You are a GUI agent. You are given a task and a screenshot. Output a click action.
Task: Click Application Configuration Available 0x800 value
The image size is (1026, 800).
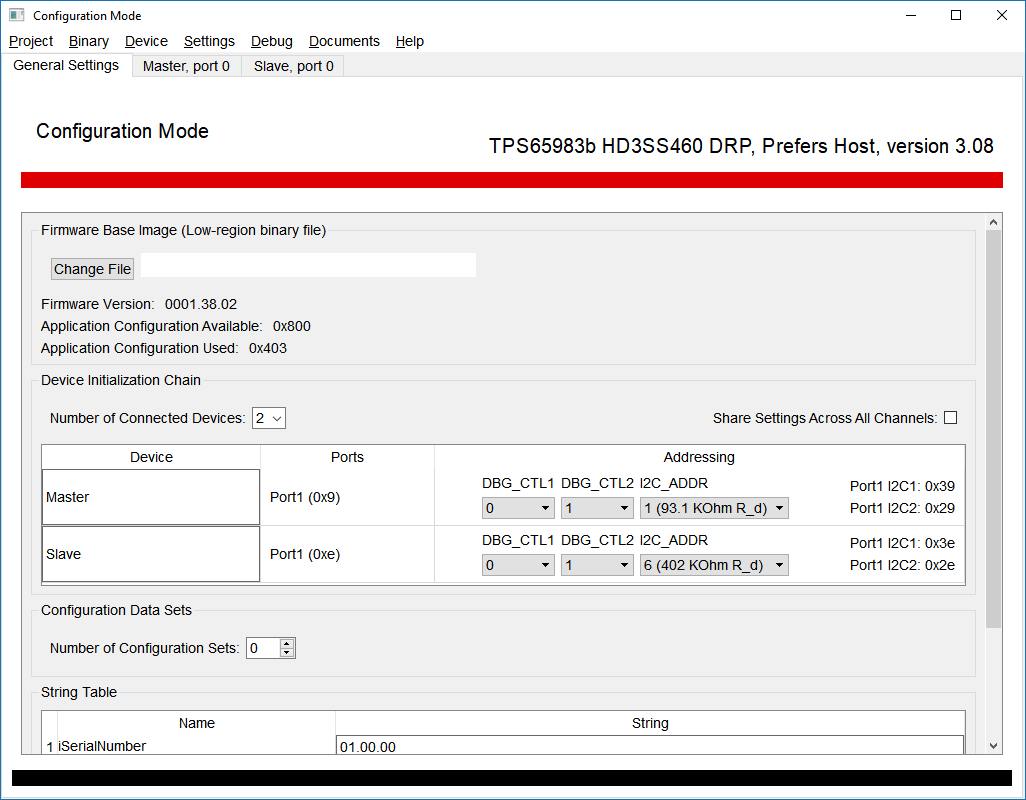(292, 326)
